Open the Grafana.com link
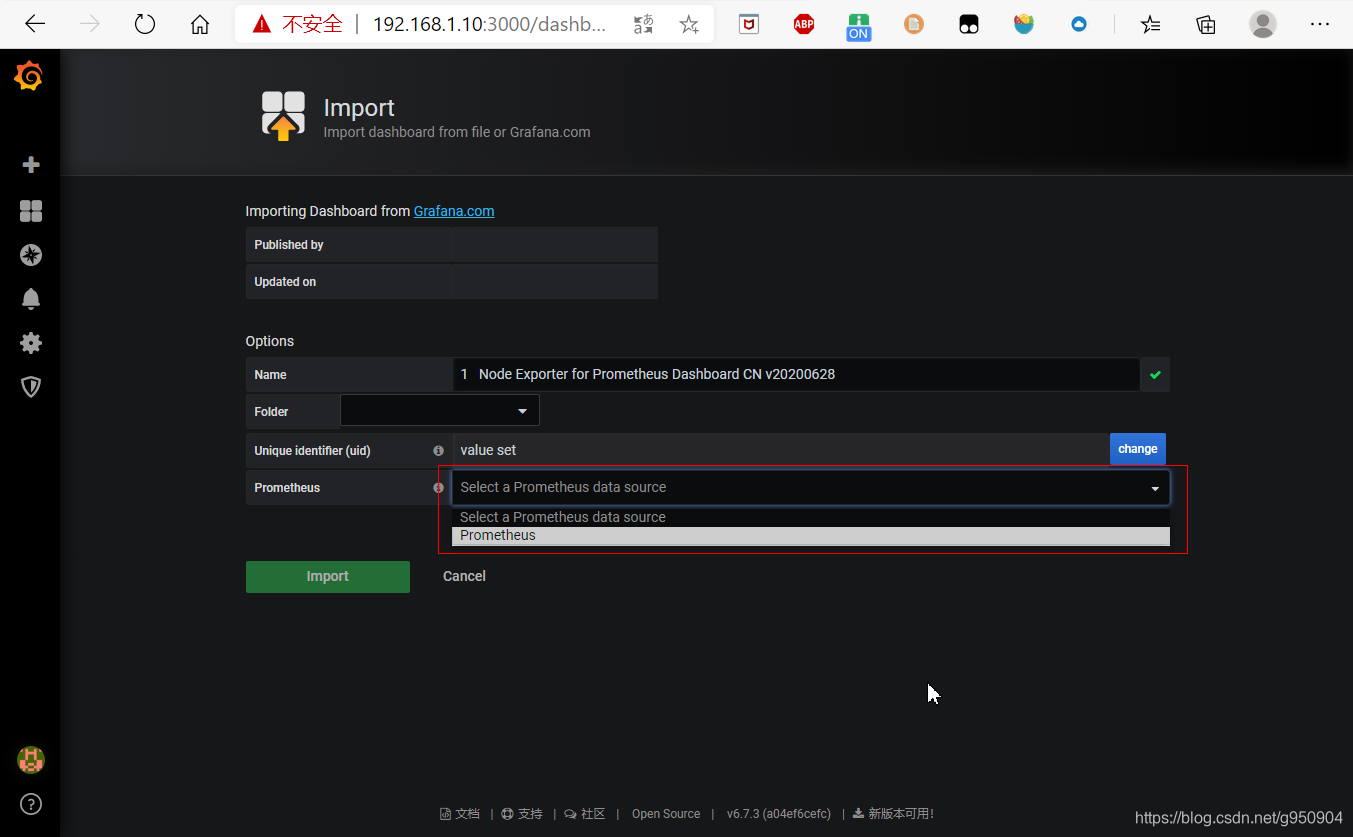Image resolution: width=1353 pixels, height=837 pixels. tap(454, 211)
